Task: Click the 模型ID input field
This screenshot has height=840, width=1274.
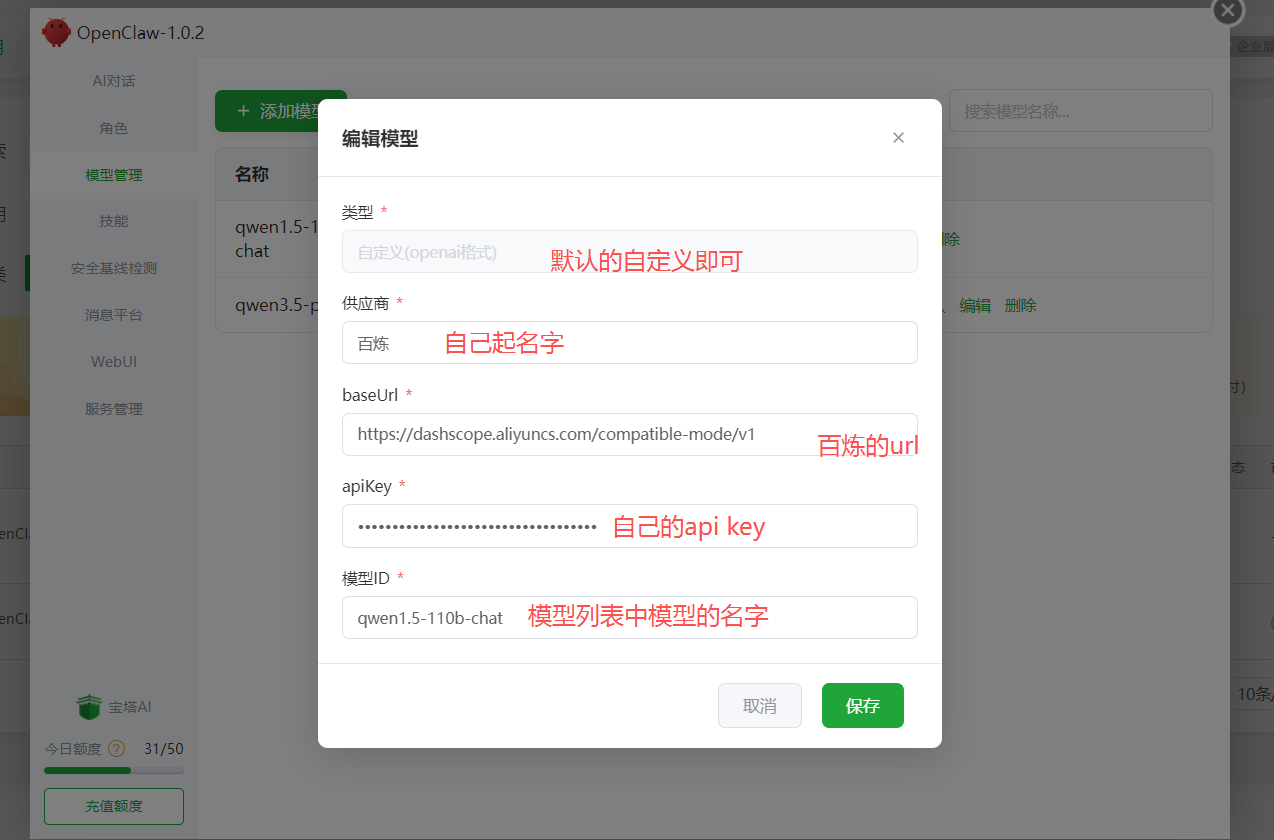Action: click(x=630, y=618)
